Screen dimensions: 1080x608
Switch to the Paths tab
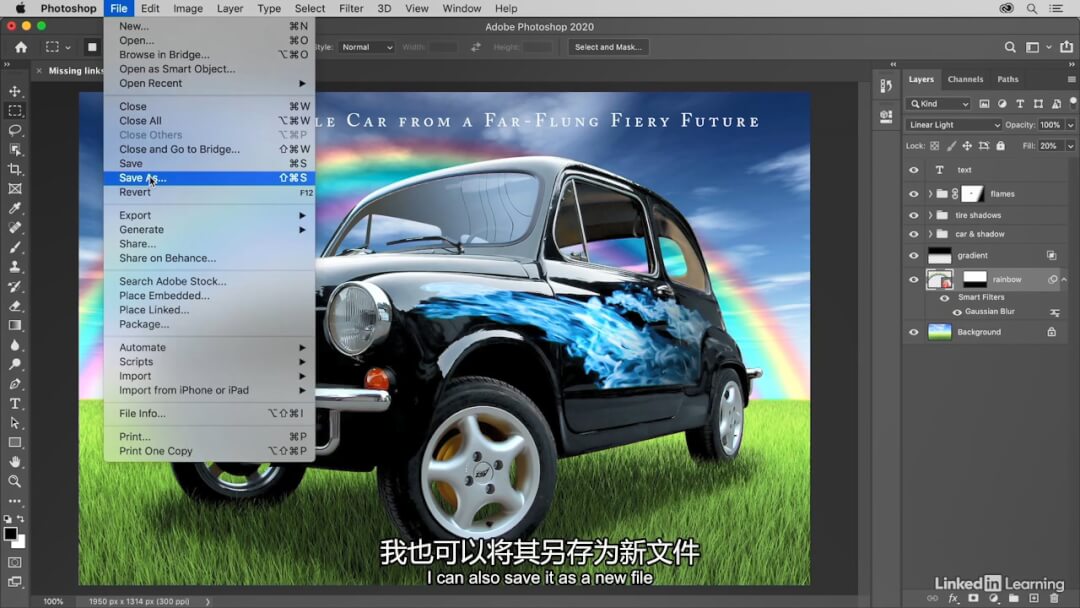pos(1008,79)
